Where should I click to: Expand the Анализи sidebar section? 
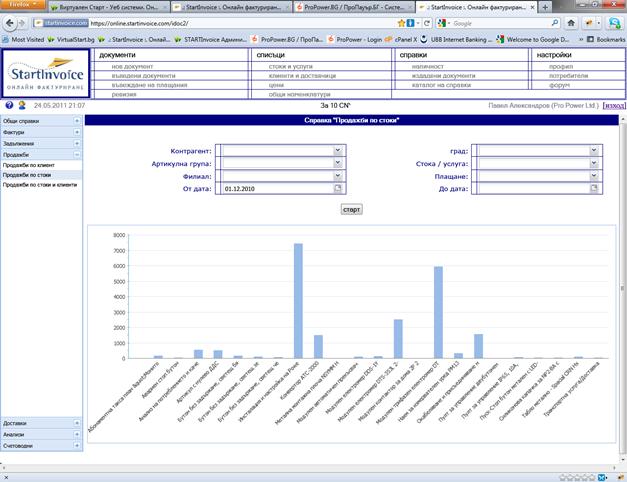(x=77, y=434)
